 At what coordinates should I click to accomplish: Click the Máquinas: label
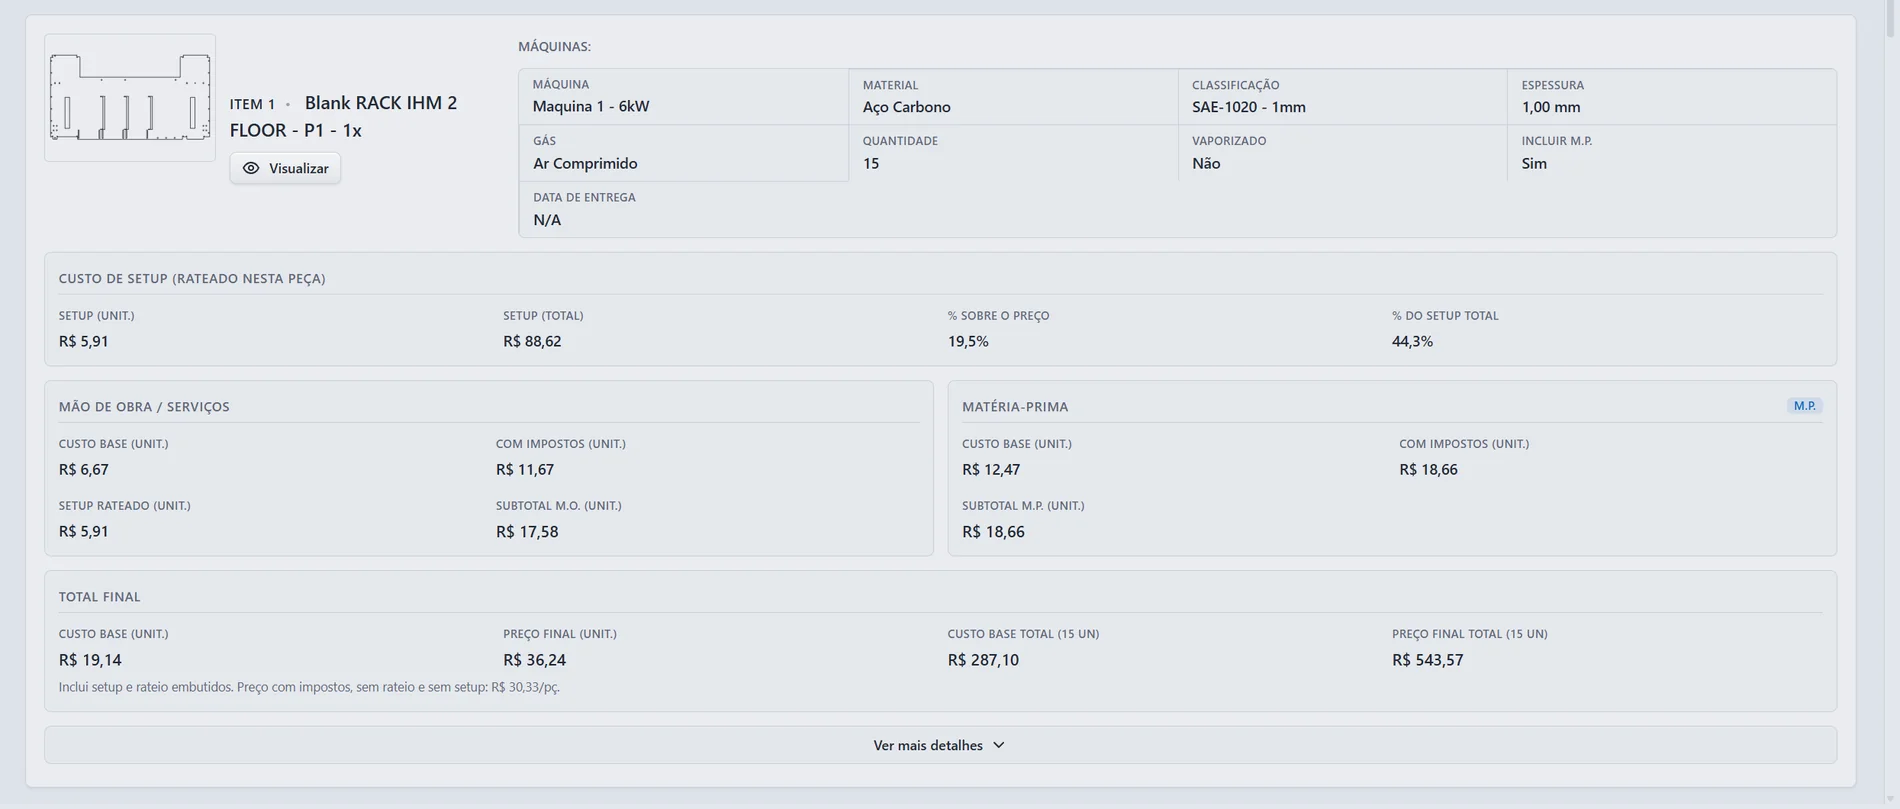[x=554, y=46]
